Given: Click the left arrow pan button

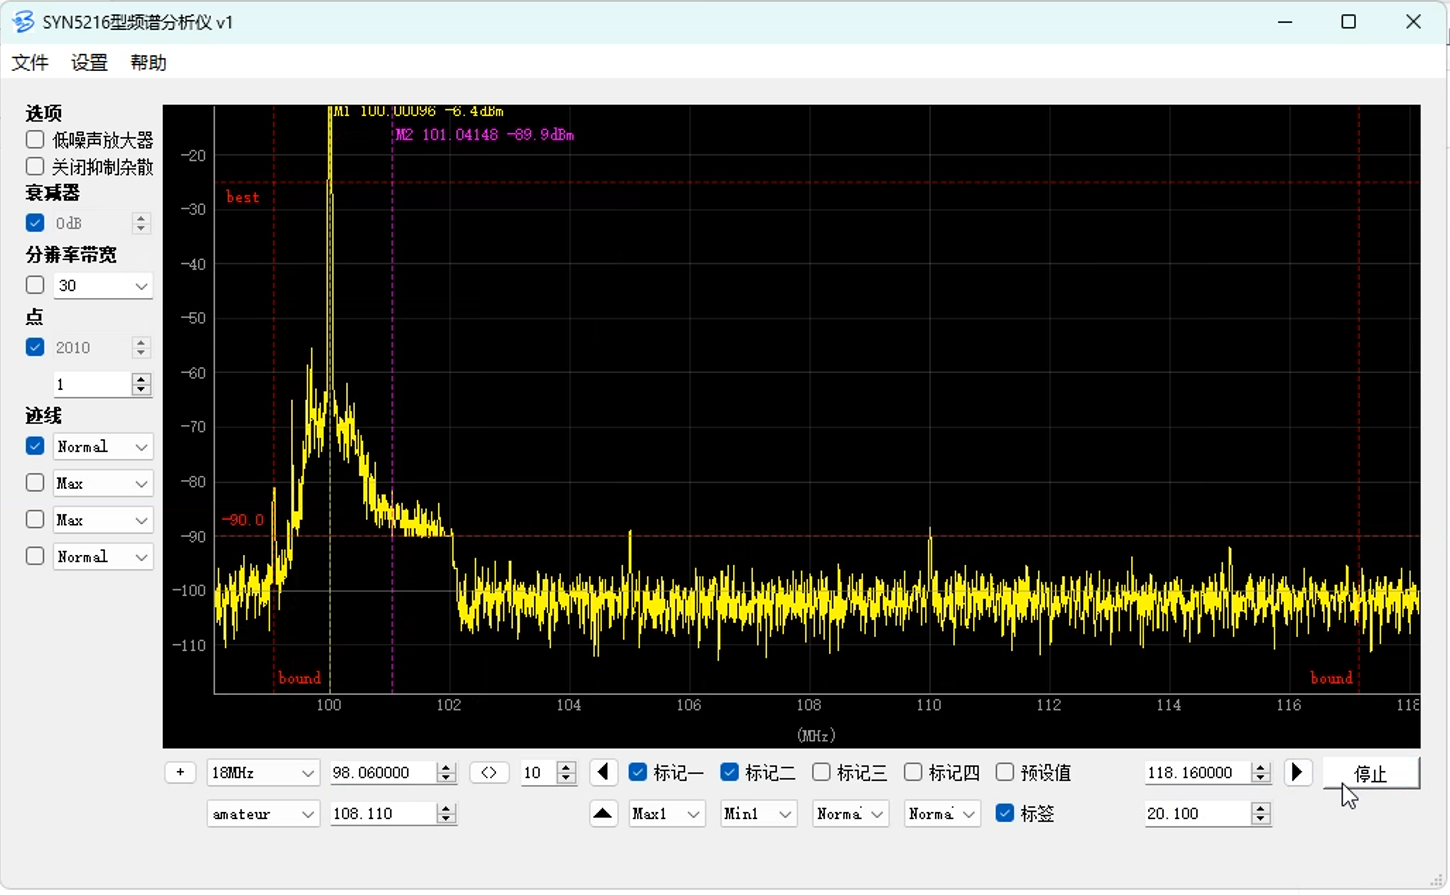Looking at the screenshot, I should tap(603, 772).
